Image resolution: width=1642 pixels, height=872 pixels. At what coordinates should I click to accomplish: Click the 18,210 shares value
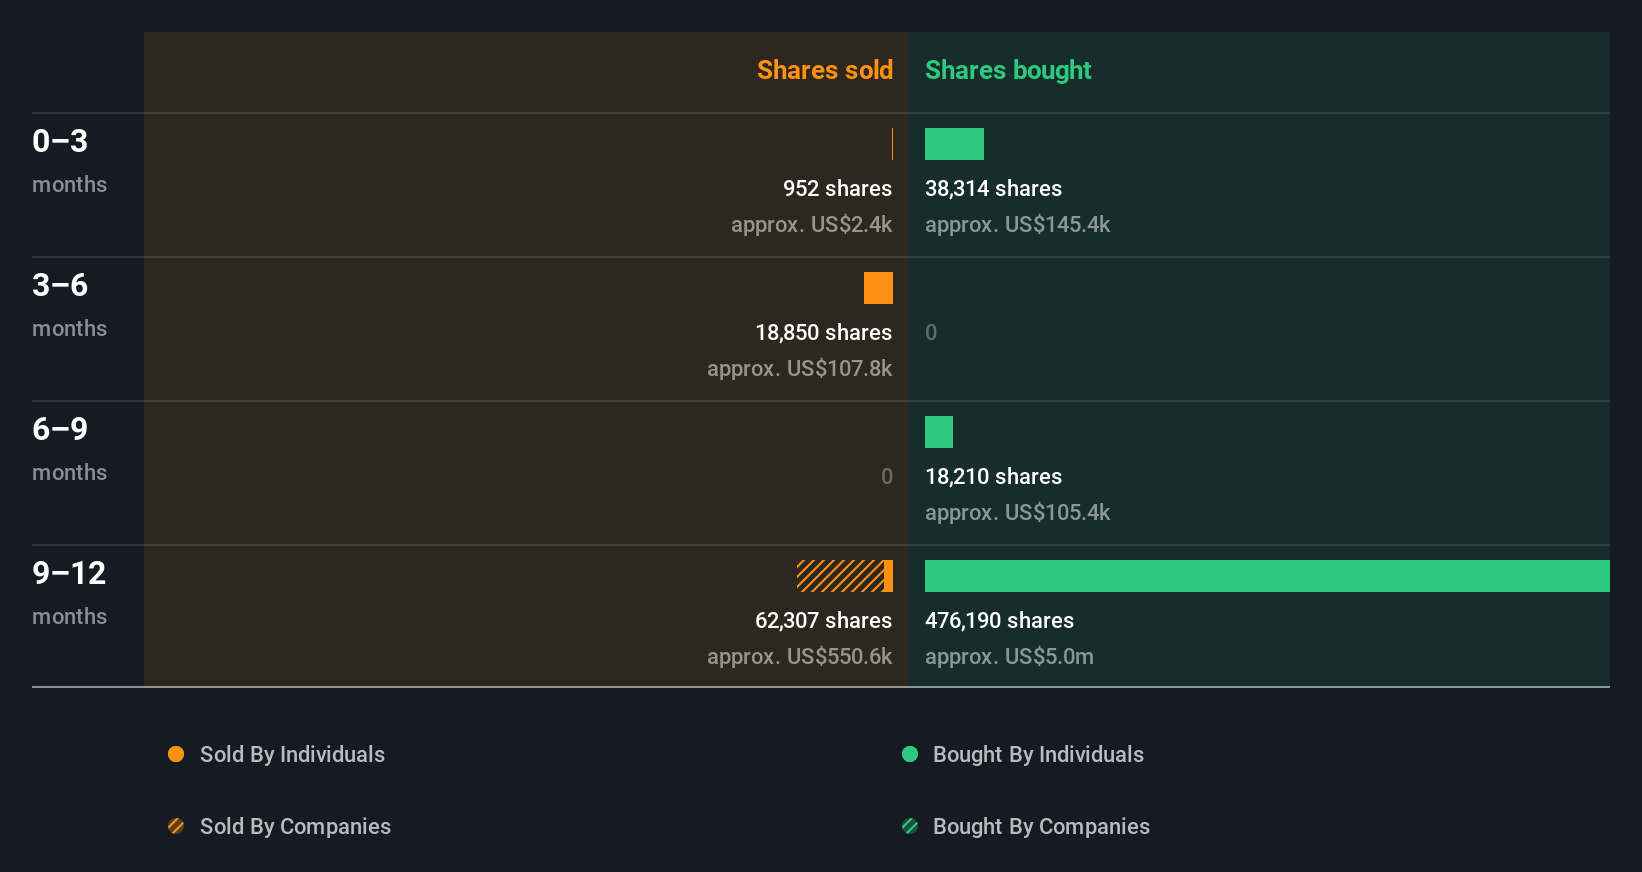pyautogui.click(x=993, y=476)
